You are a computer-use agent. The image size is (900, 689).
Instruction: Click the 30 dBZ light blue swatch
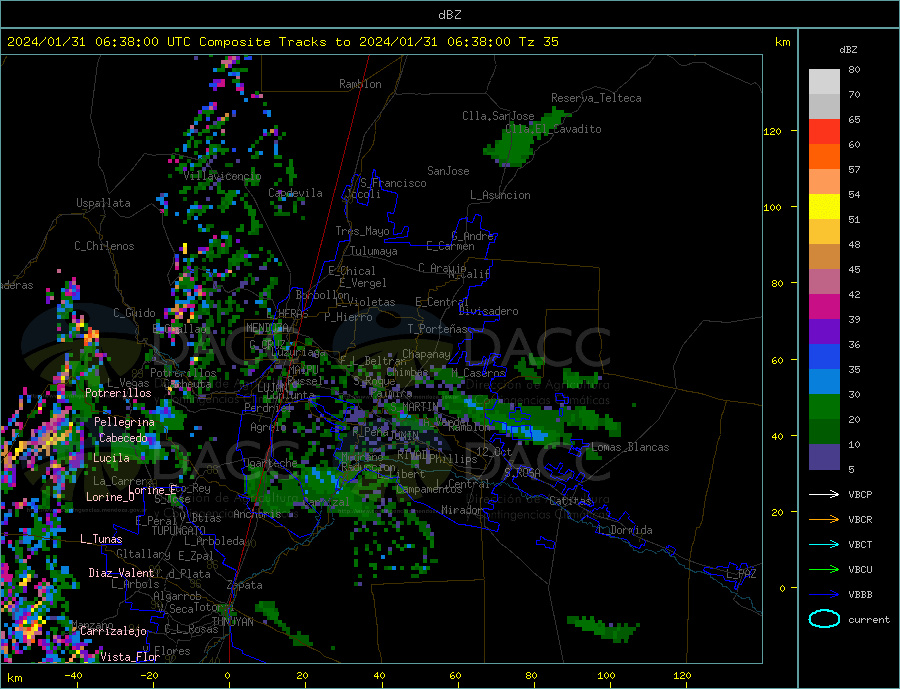click(824, 381)
